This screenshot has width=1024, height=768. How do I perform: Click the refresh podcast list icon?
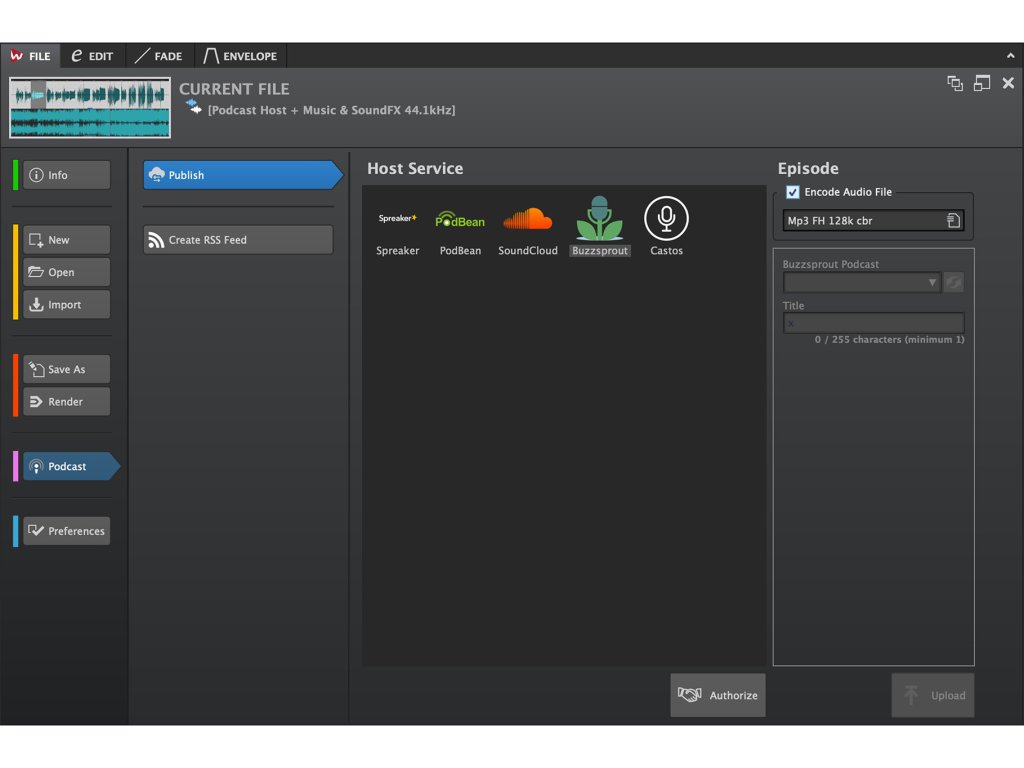(954, 283)
